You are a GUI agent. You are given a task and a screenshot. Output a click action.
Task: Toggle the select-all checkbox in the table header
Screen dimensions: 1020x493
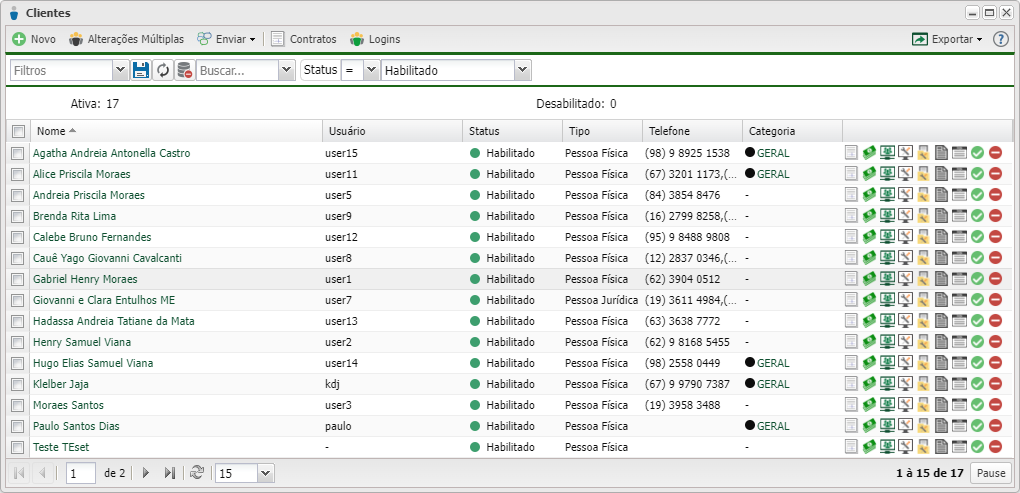click(17, 131)
